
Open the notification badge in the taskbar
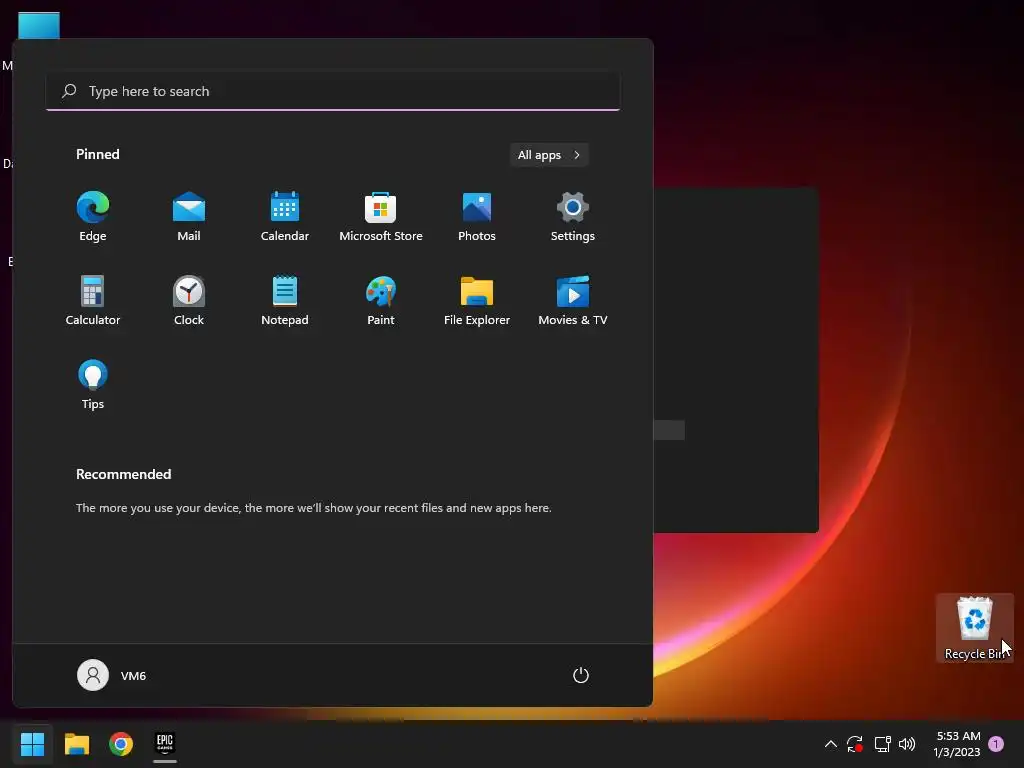996,744
